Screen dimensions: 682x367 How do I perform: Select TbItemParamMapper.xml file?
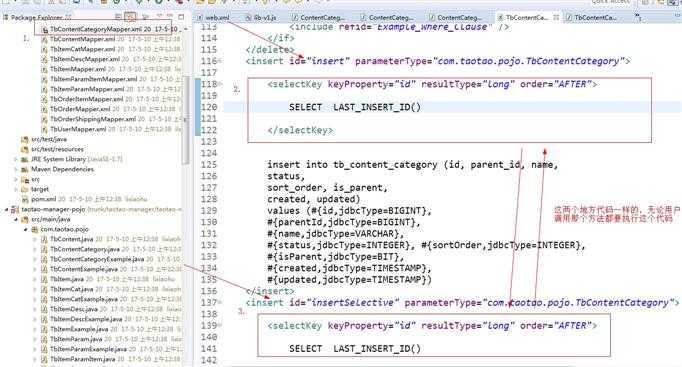point(87,89)
